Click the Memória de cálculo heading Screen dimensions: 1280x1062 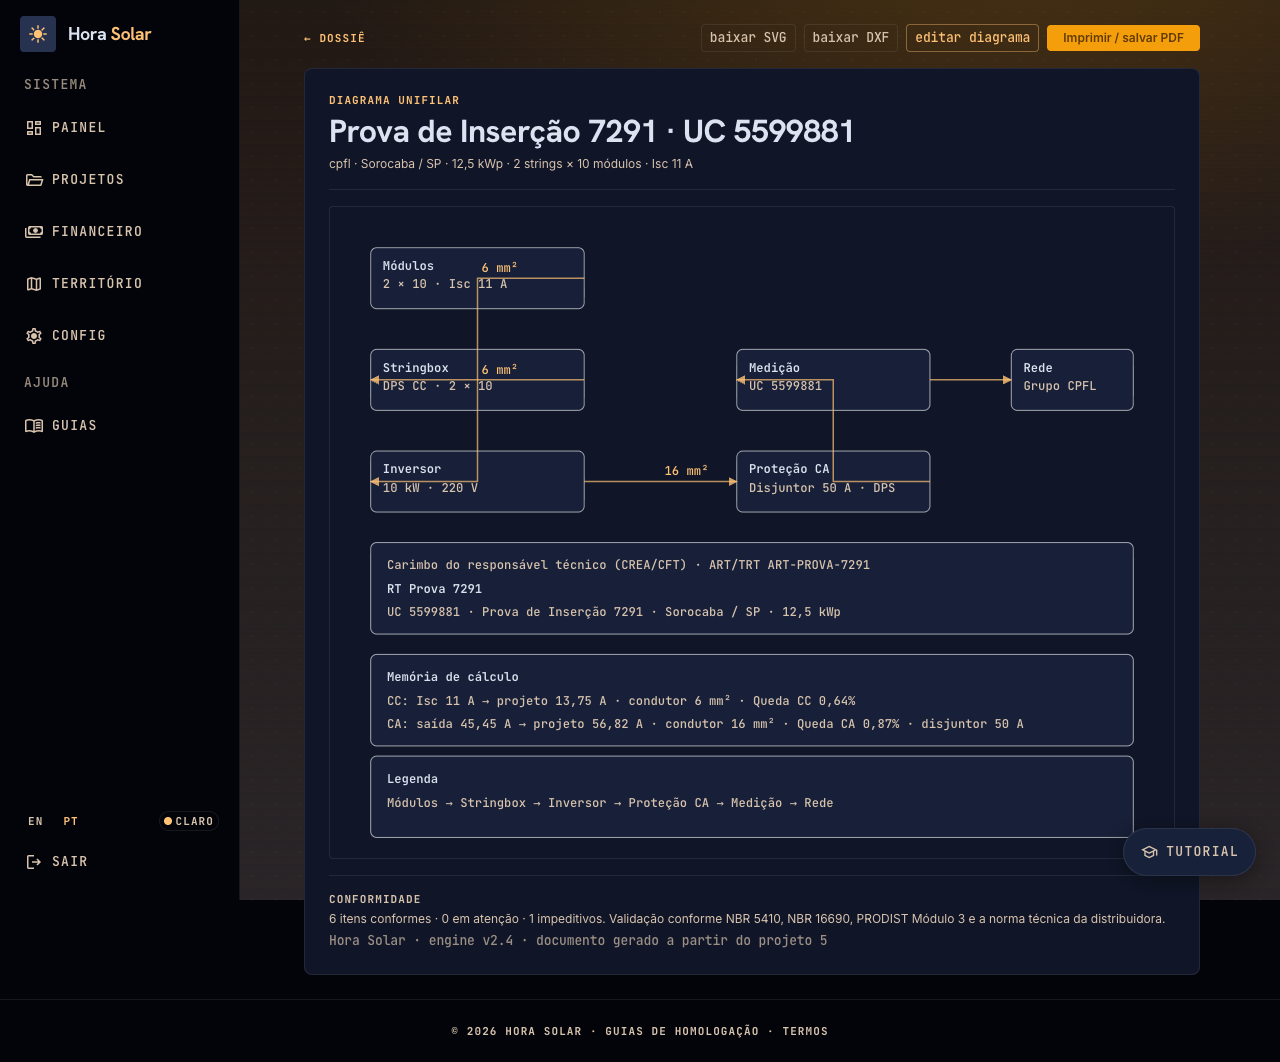(453, 677)
